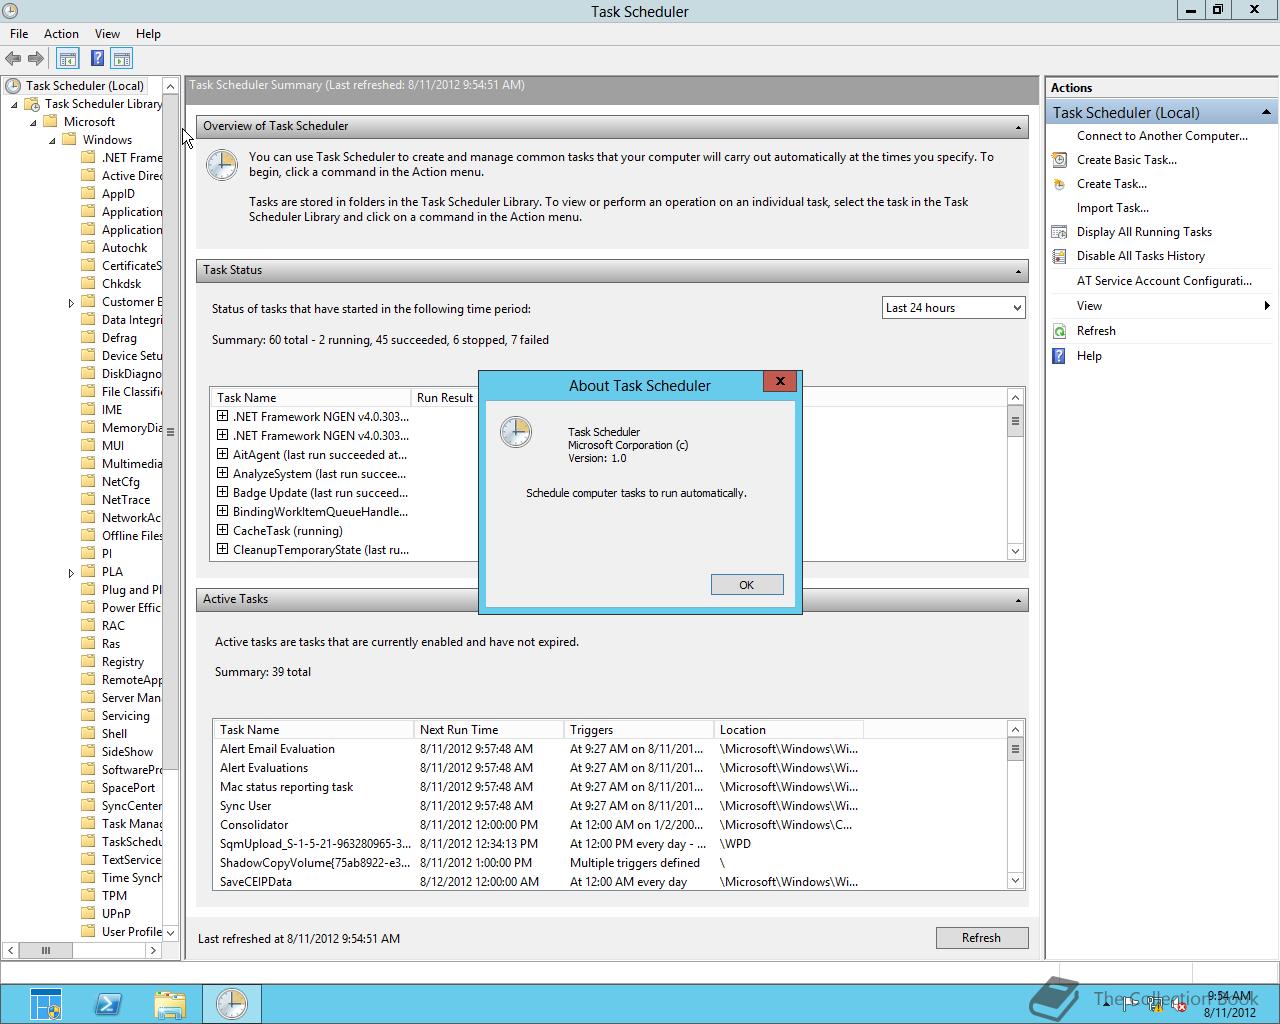Sort by the Next Run Time column header
The height and width of the screenshot is (1024, 1280).
[488, 730]
